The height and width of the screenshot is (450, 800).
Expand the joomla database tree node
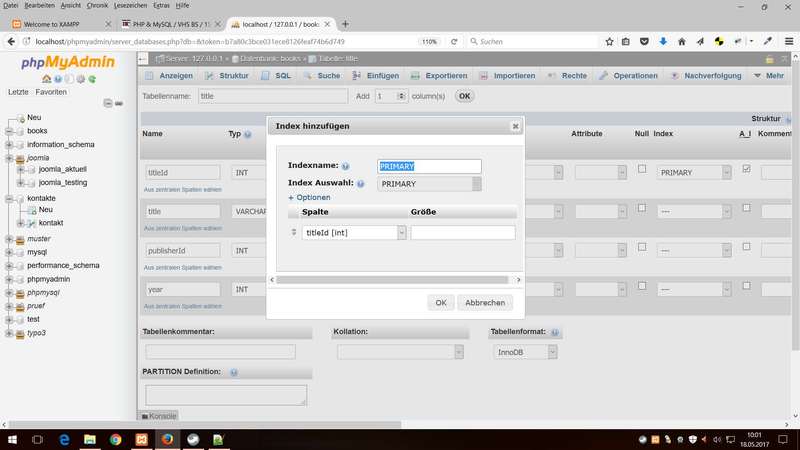click(9, 158)
